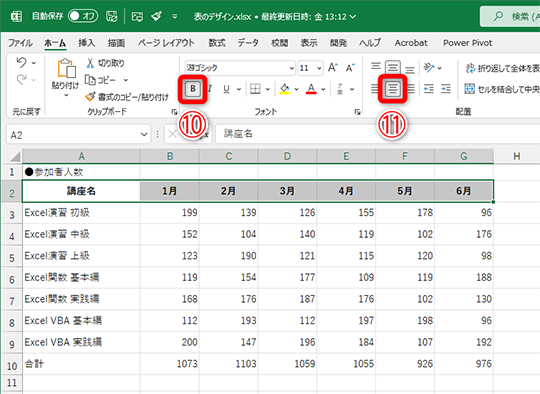Toggle Align Right

411,89
